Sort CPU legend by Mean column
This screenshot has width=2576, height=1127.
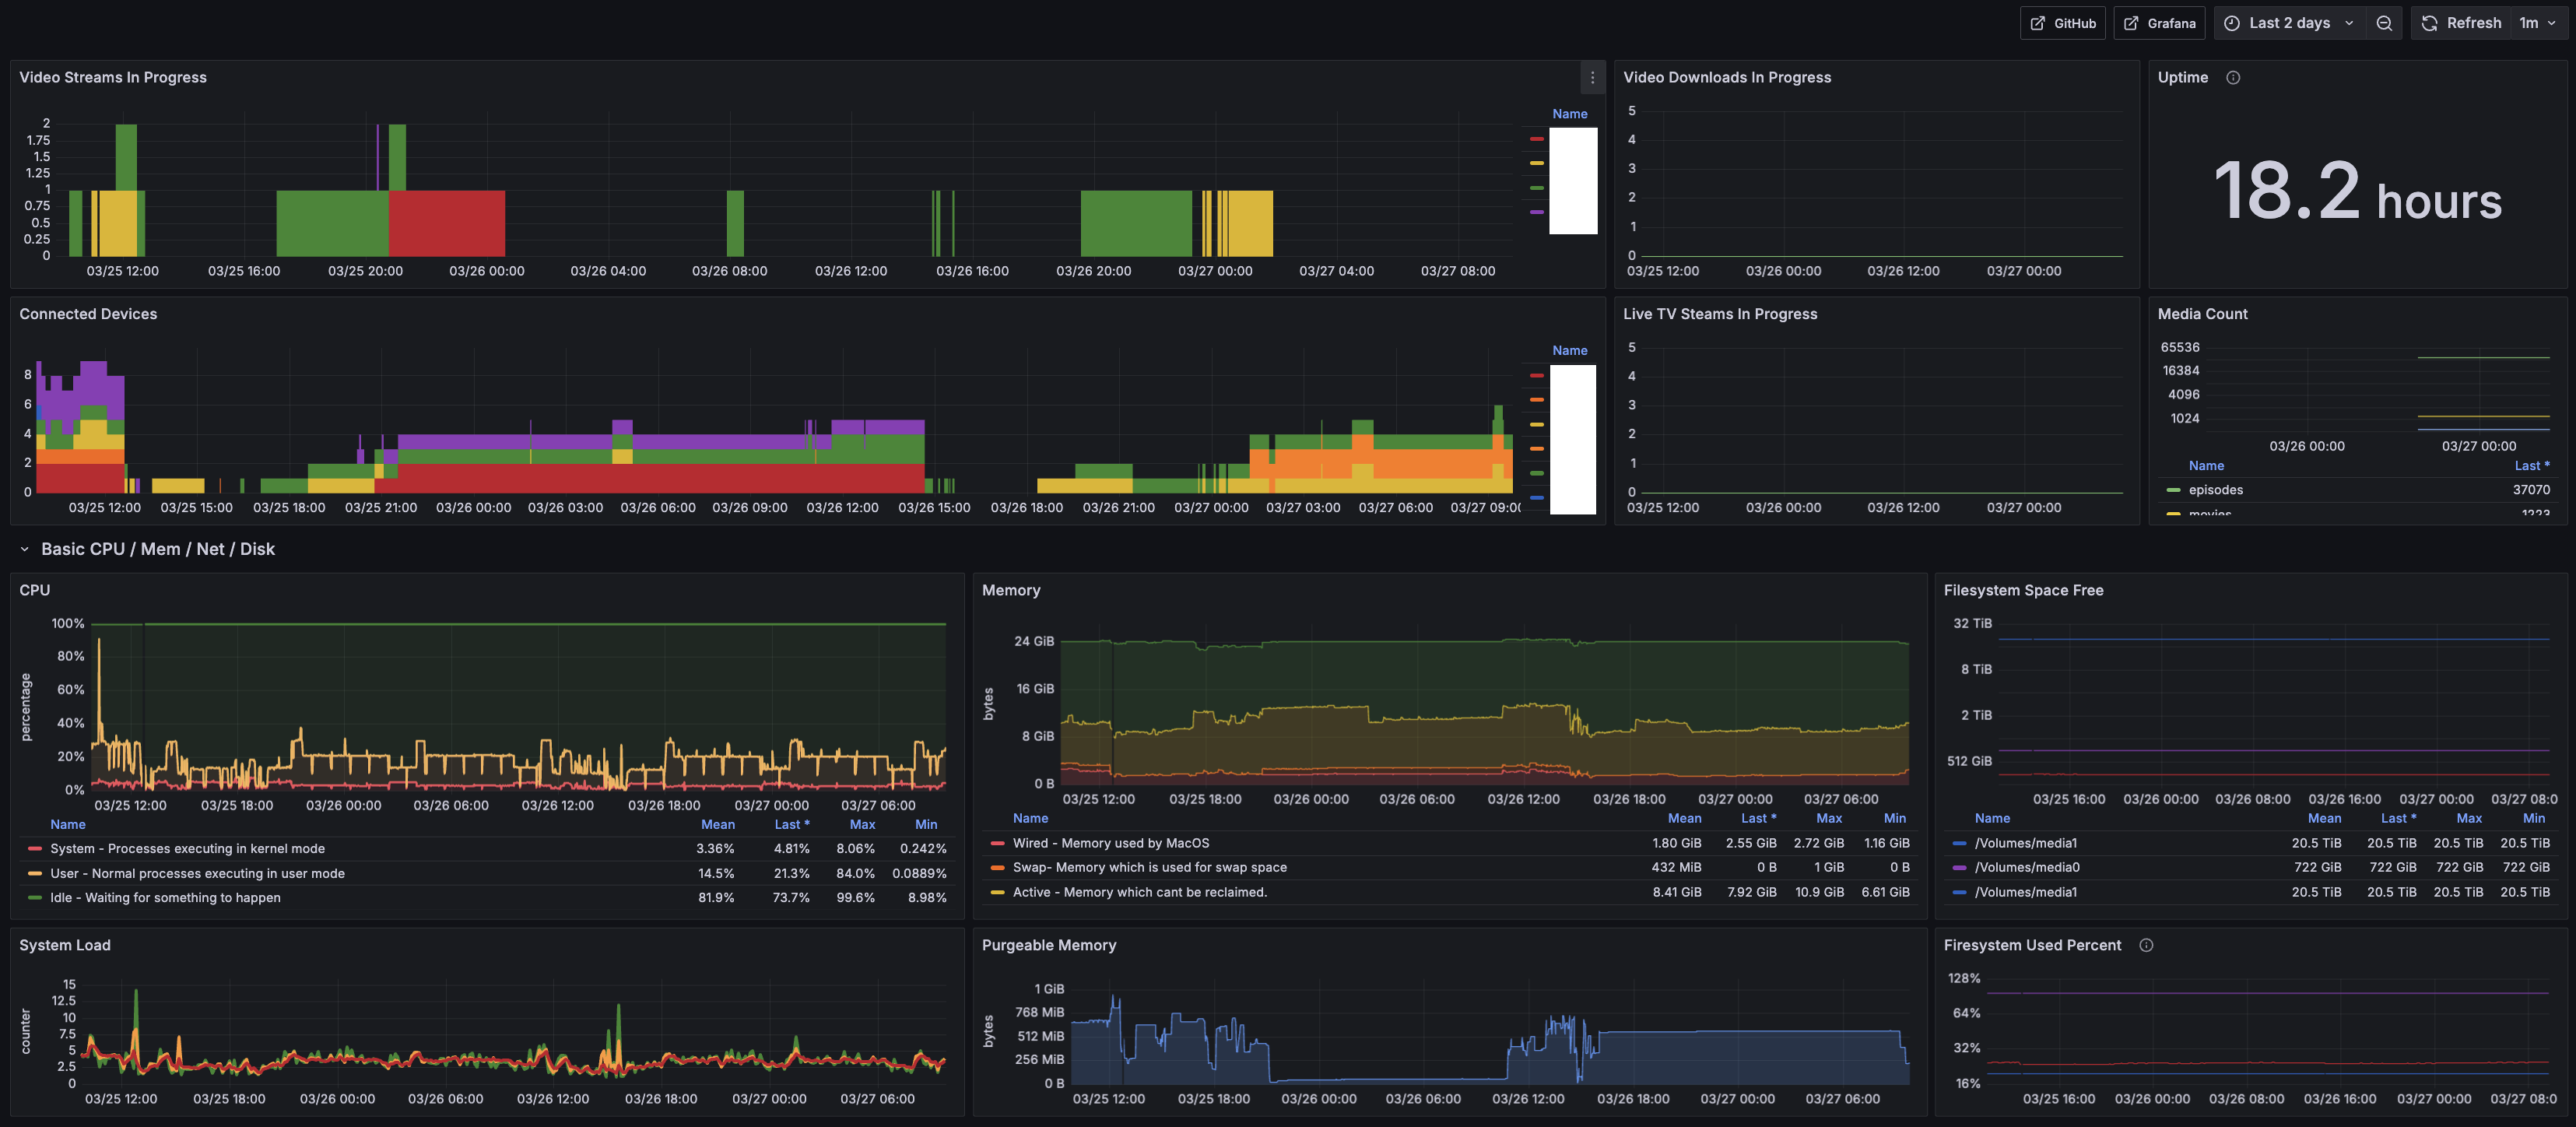point(717,824)
